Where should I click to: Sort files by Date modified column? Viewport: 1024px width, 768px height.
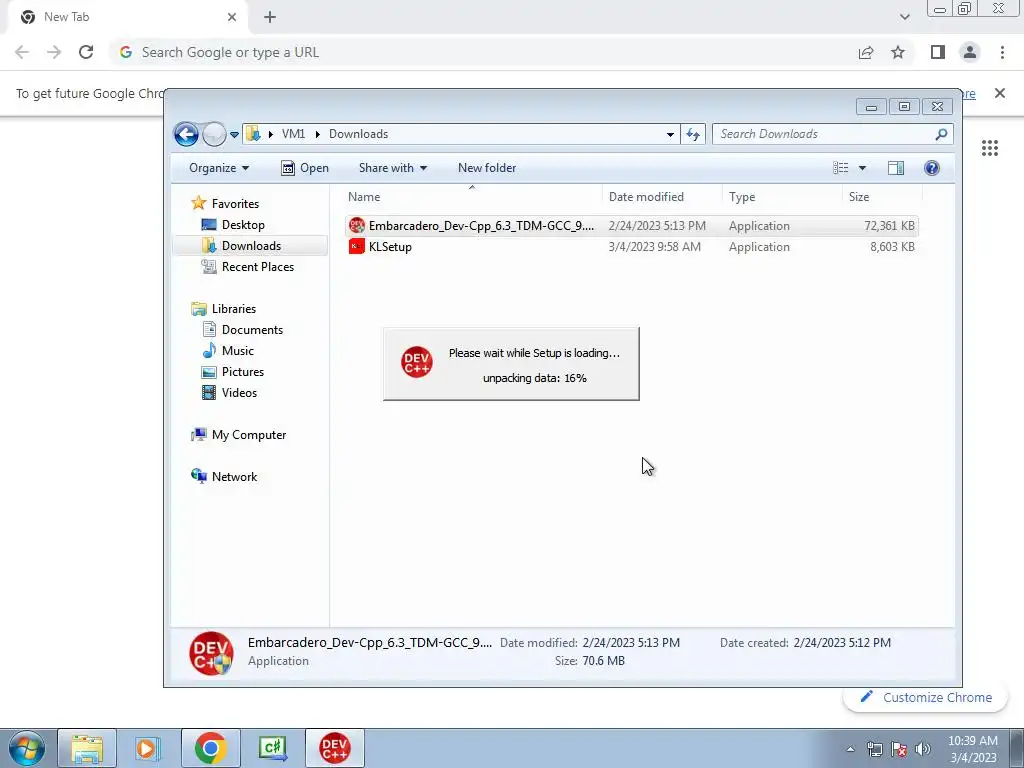pos(662,197)
